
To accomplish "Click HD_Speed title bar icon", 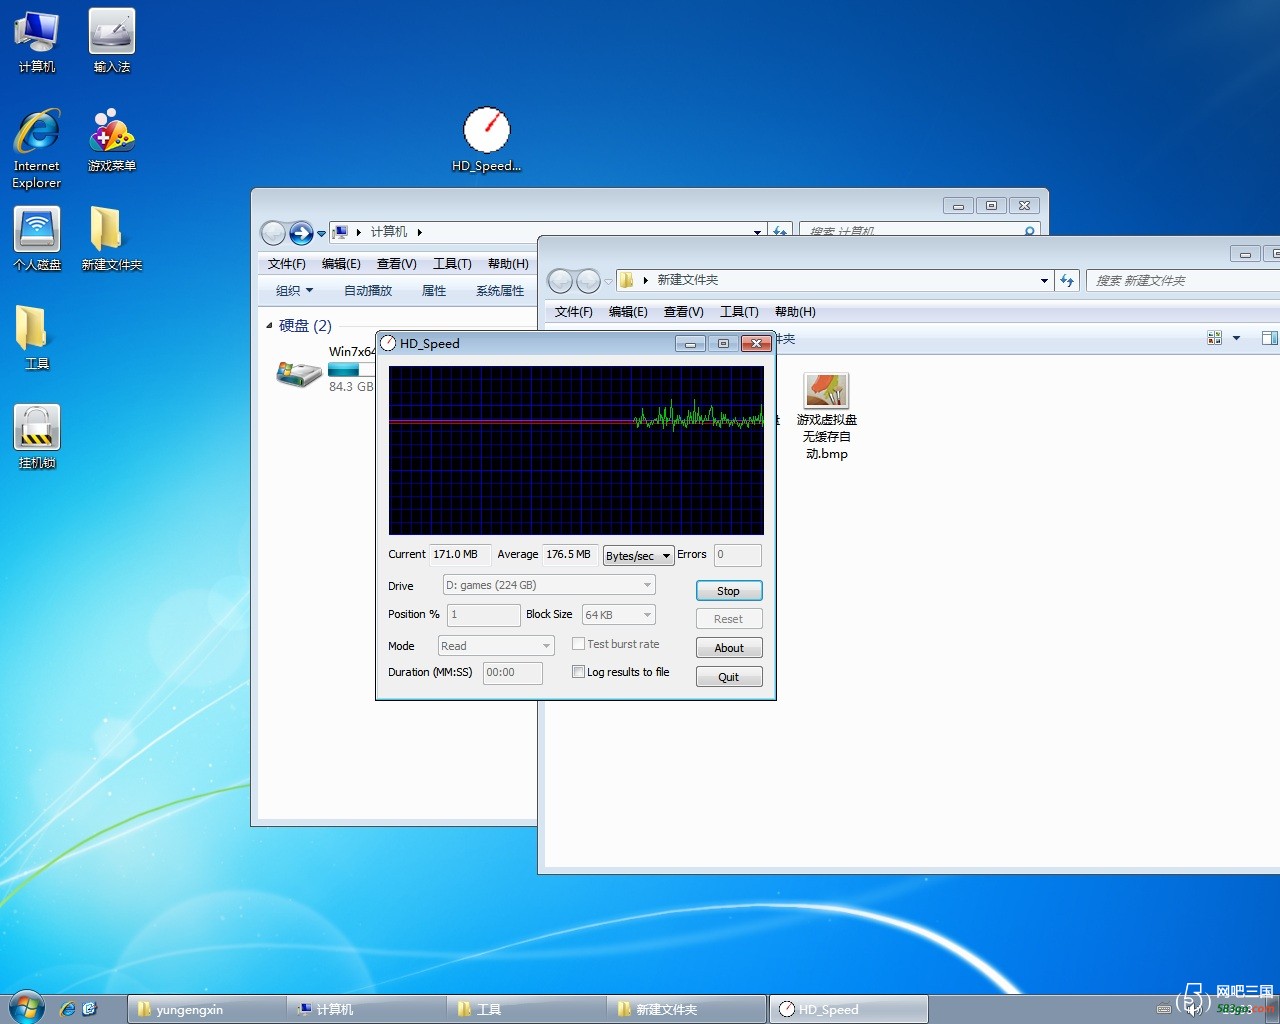I will pos(388,343).
